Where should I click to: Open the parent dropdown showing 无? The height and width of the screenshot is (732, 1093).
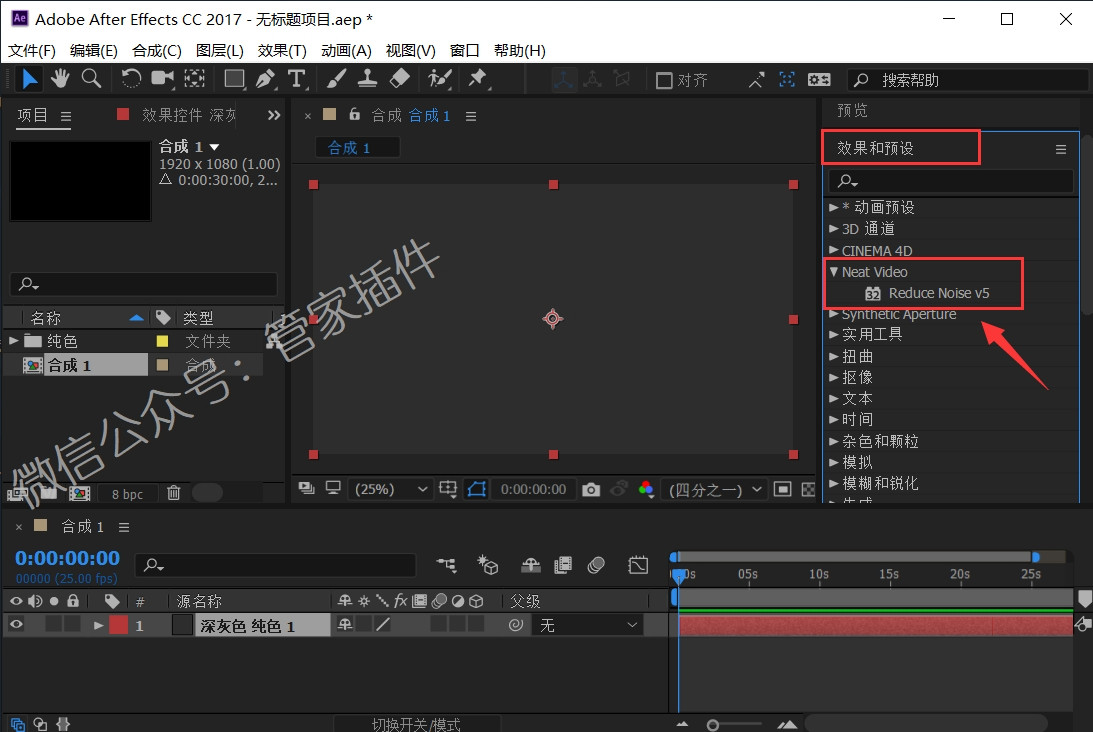[587, 625]
